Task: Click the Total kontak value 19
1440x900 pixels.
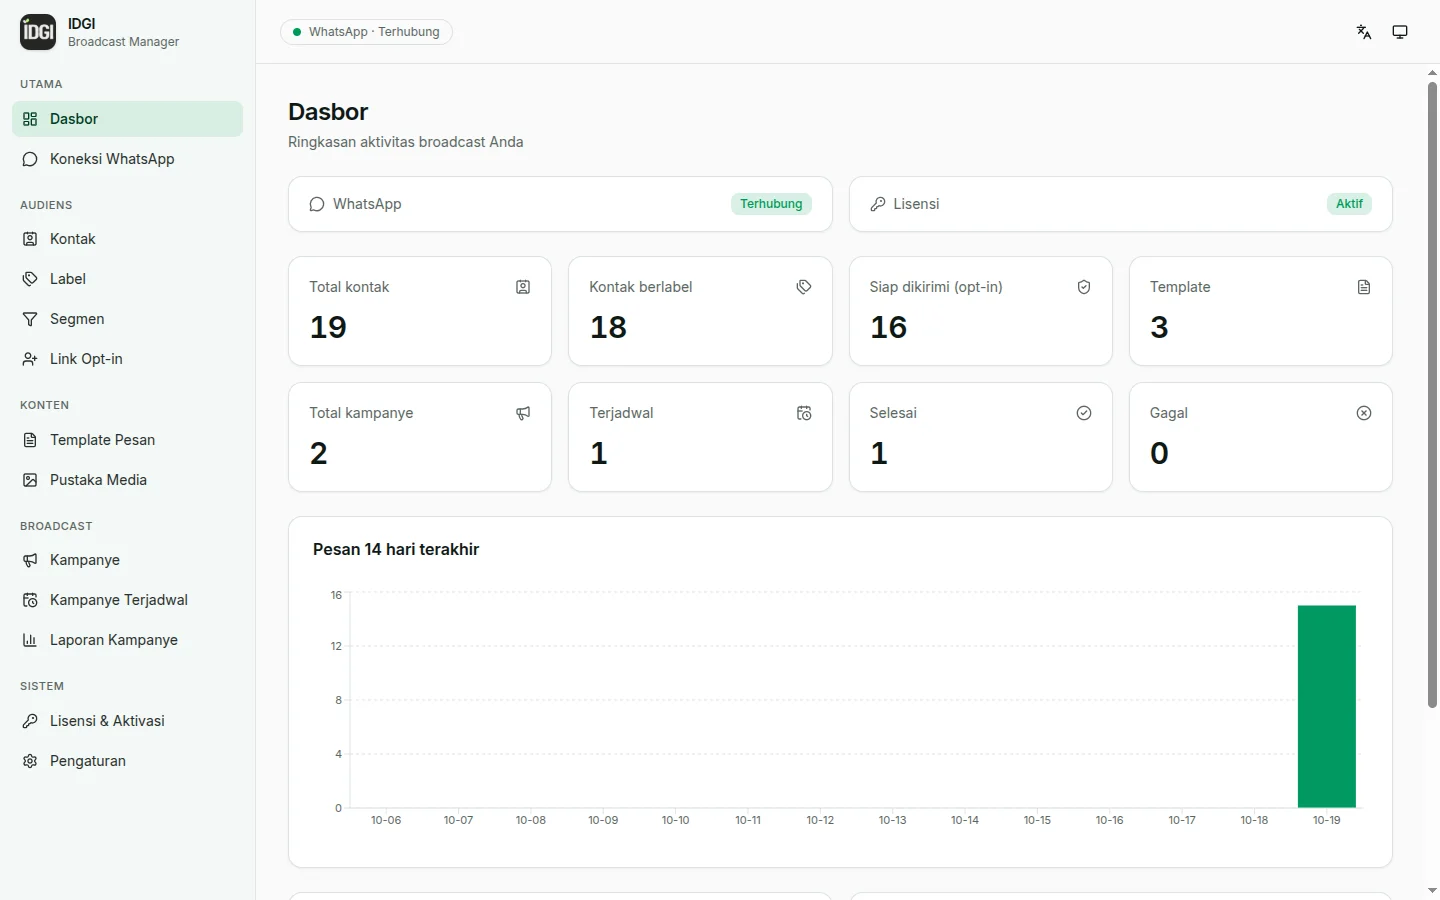Action: point(328,327)
